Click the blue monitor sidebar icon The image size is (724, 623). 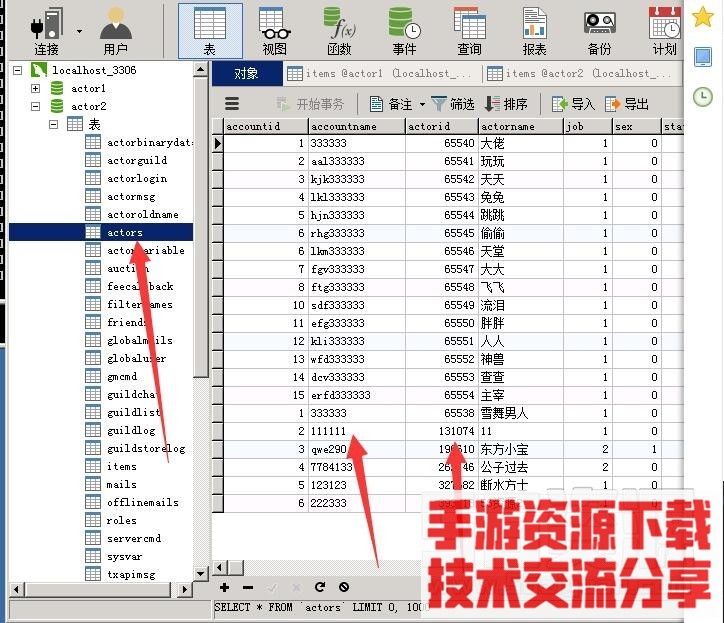[x=703, y=57]
